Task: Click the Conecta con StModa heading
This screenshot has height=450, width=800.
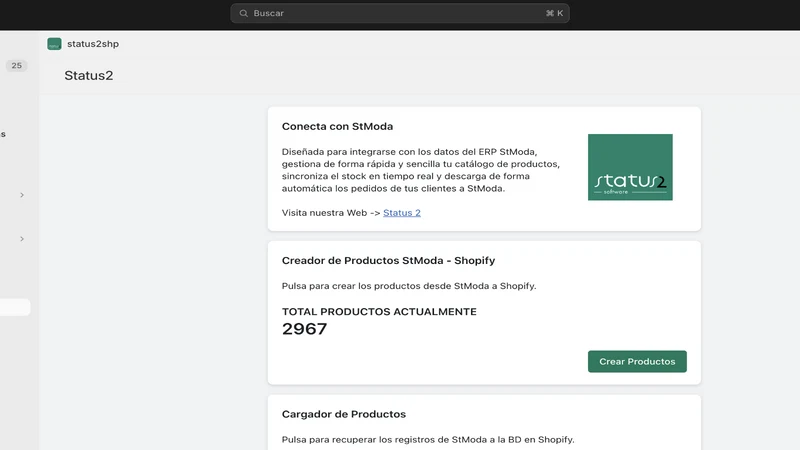Action: coord(337,126)
